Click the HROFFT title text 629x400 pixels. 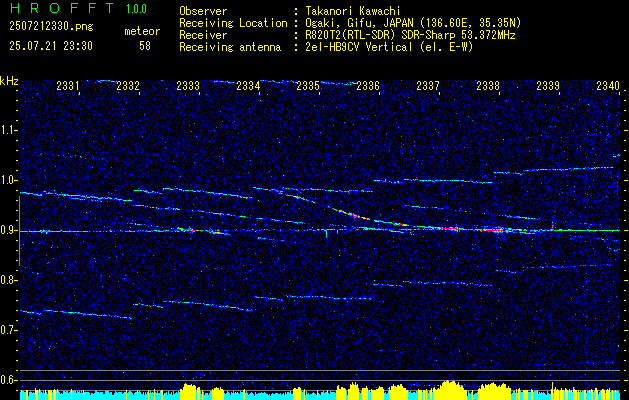pos(63,8)
